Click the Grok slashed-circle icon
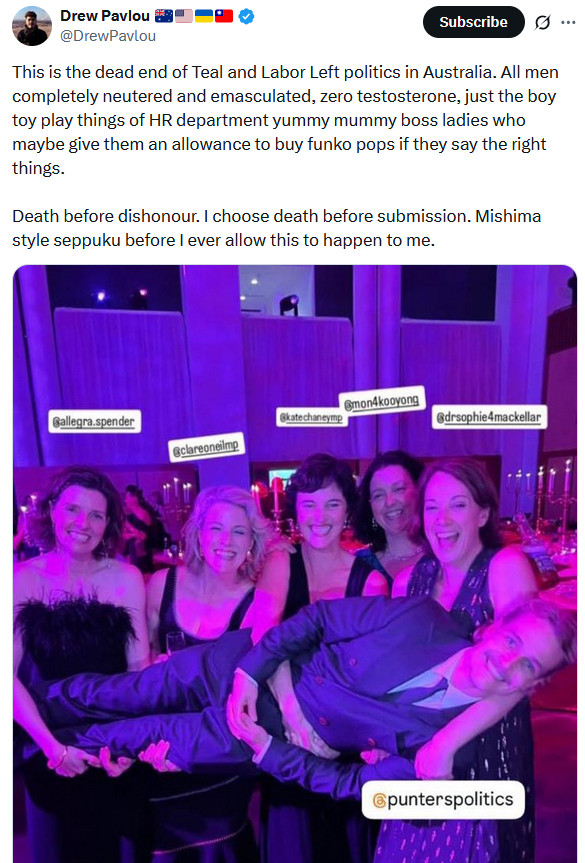Screen dimensions: 585x863 pos(543,22)
